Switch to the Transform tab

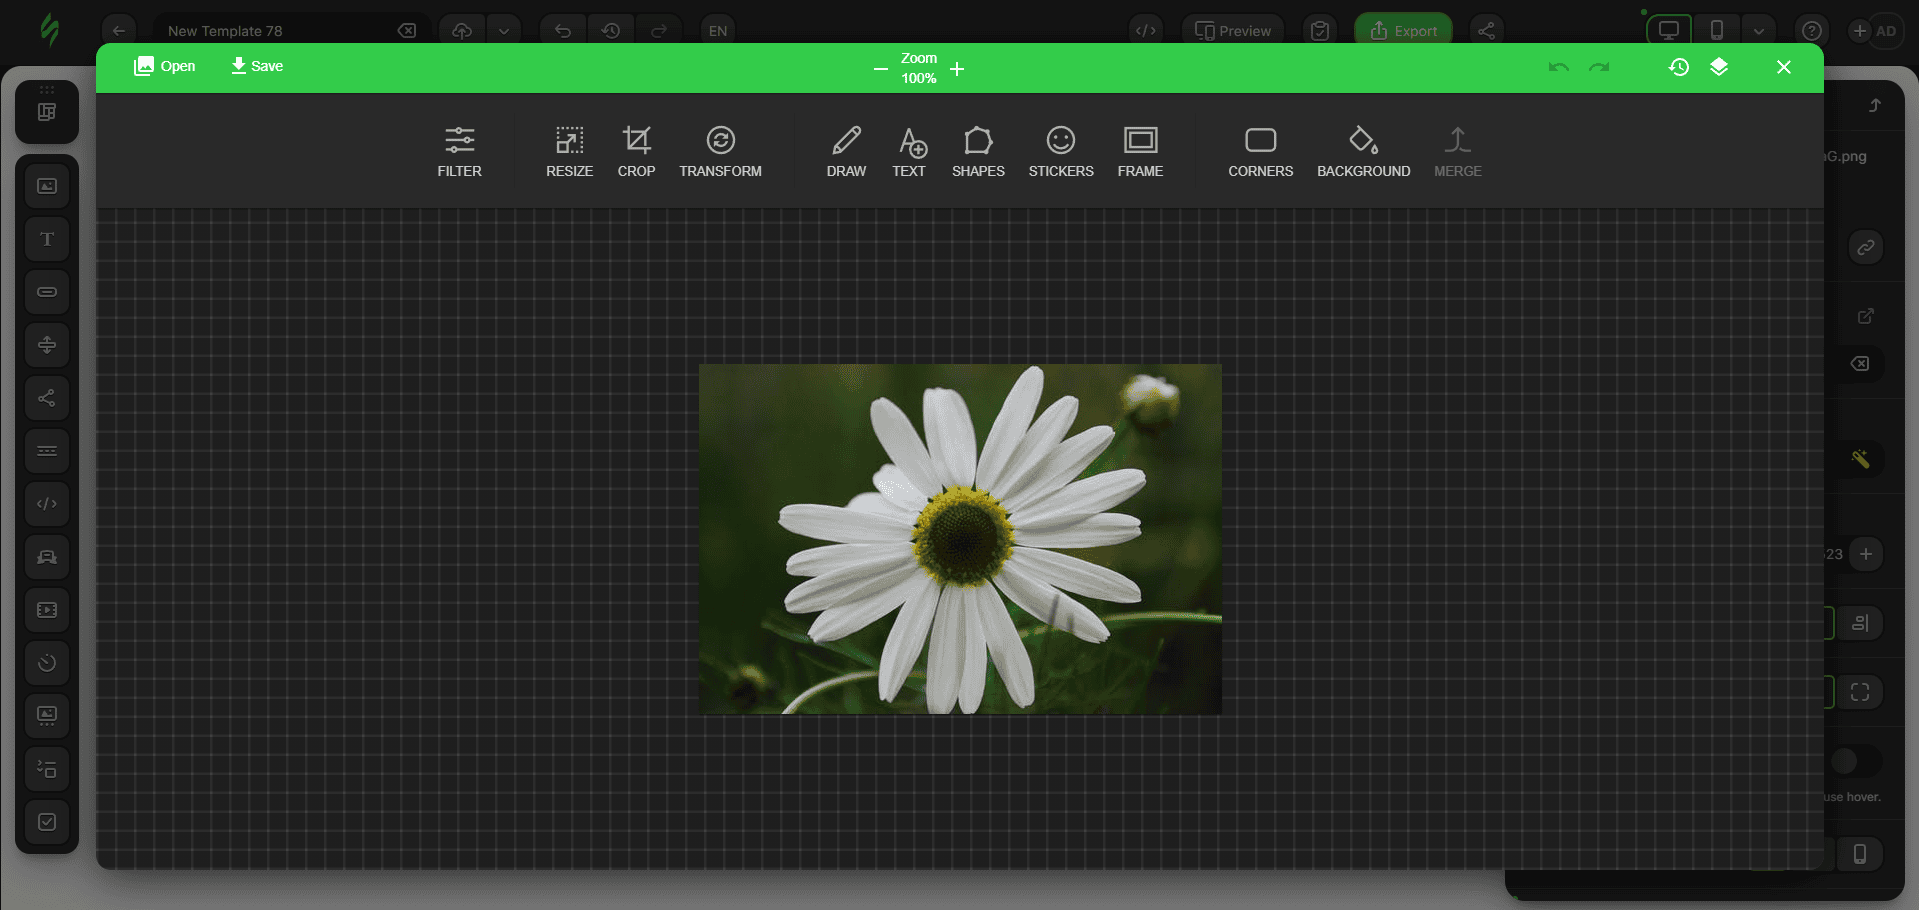[x=720, y=150]
